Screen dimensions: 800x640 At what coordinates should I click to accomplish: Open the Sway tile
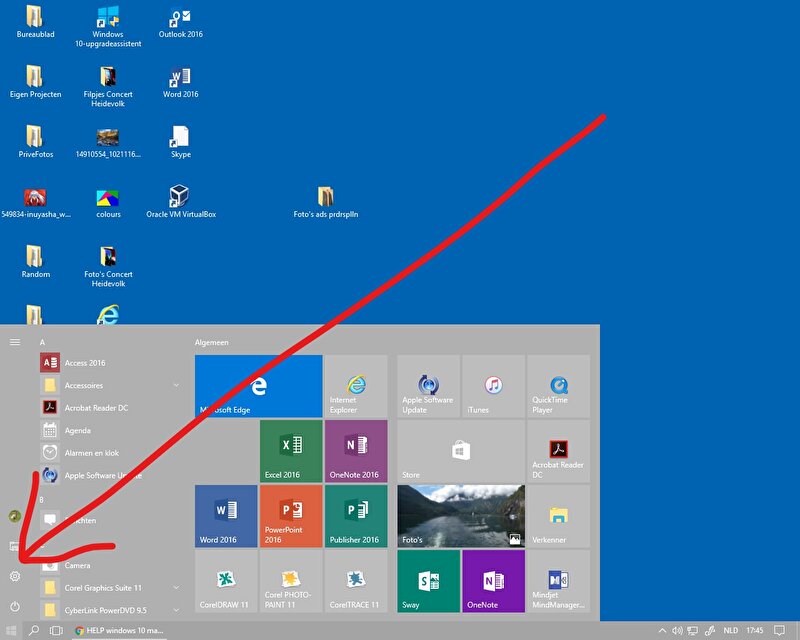tap(428, 582)
